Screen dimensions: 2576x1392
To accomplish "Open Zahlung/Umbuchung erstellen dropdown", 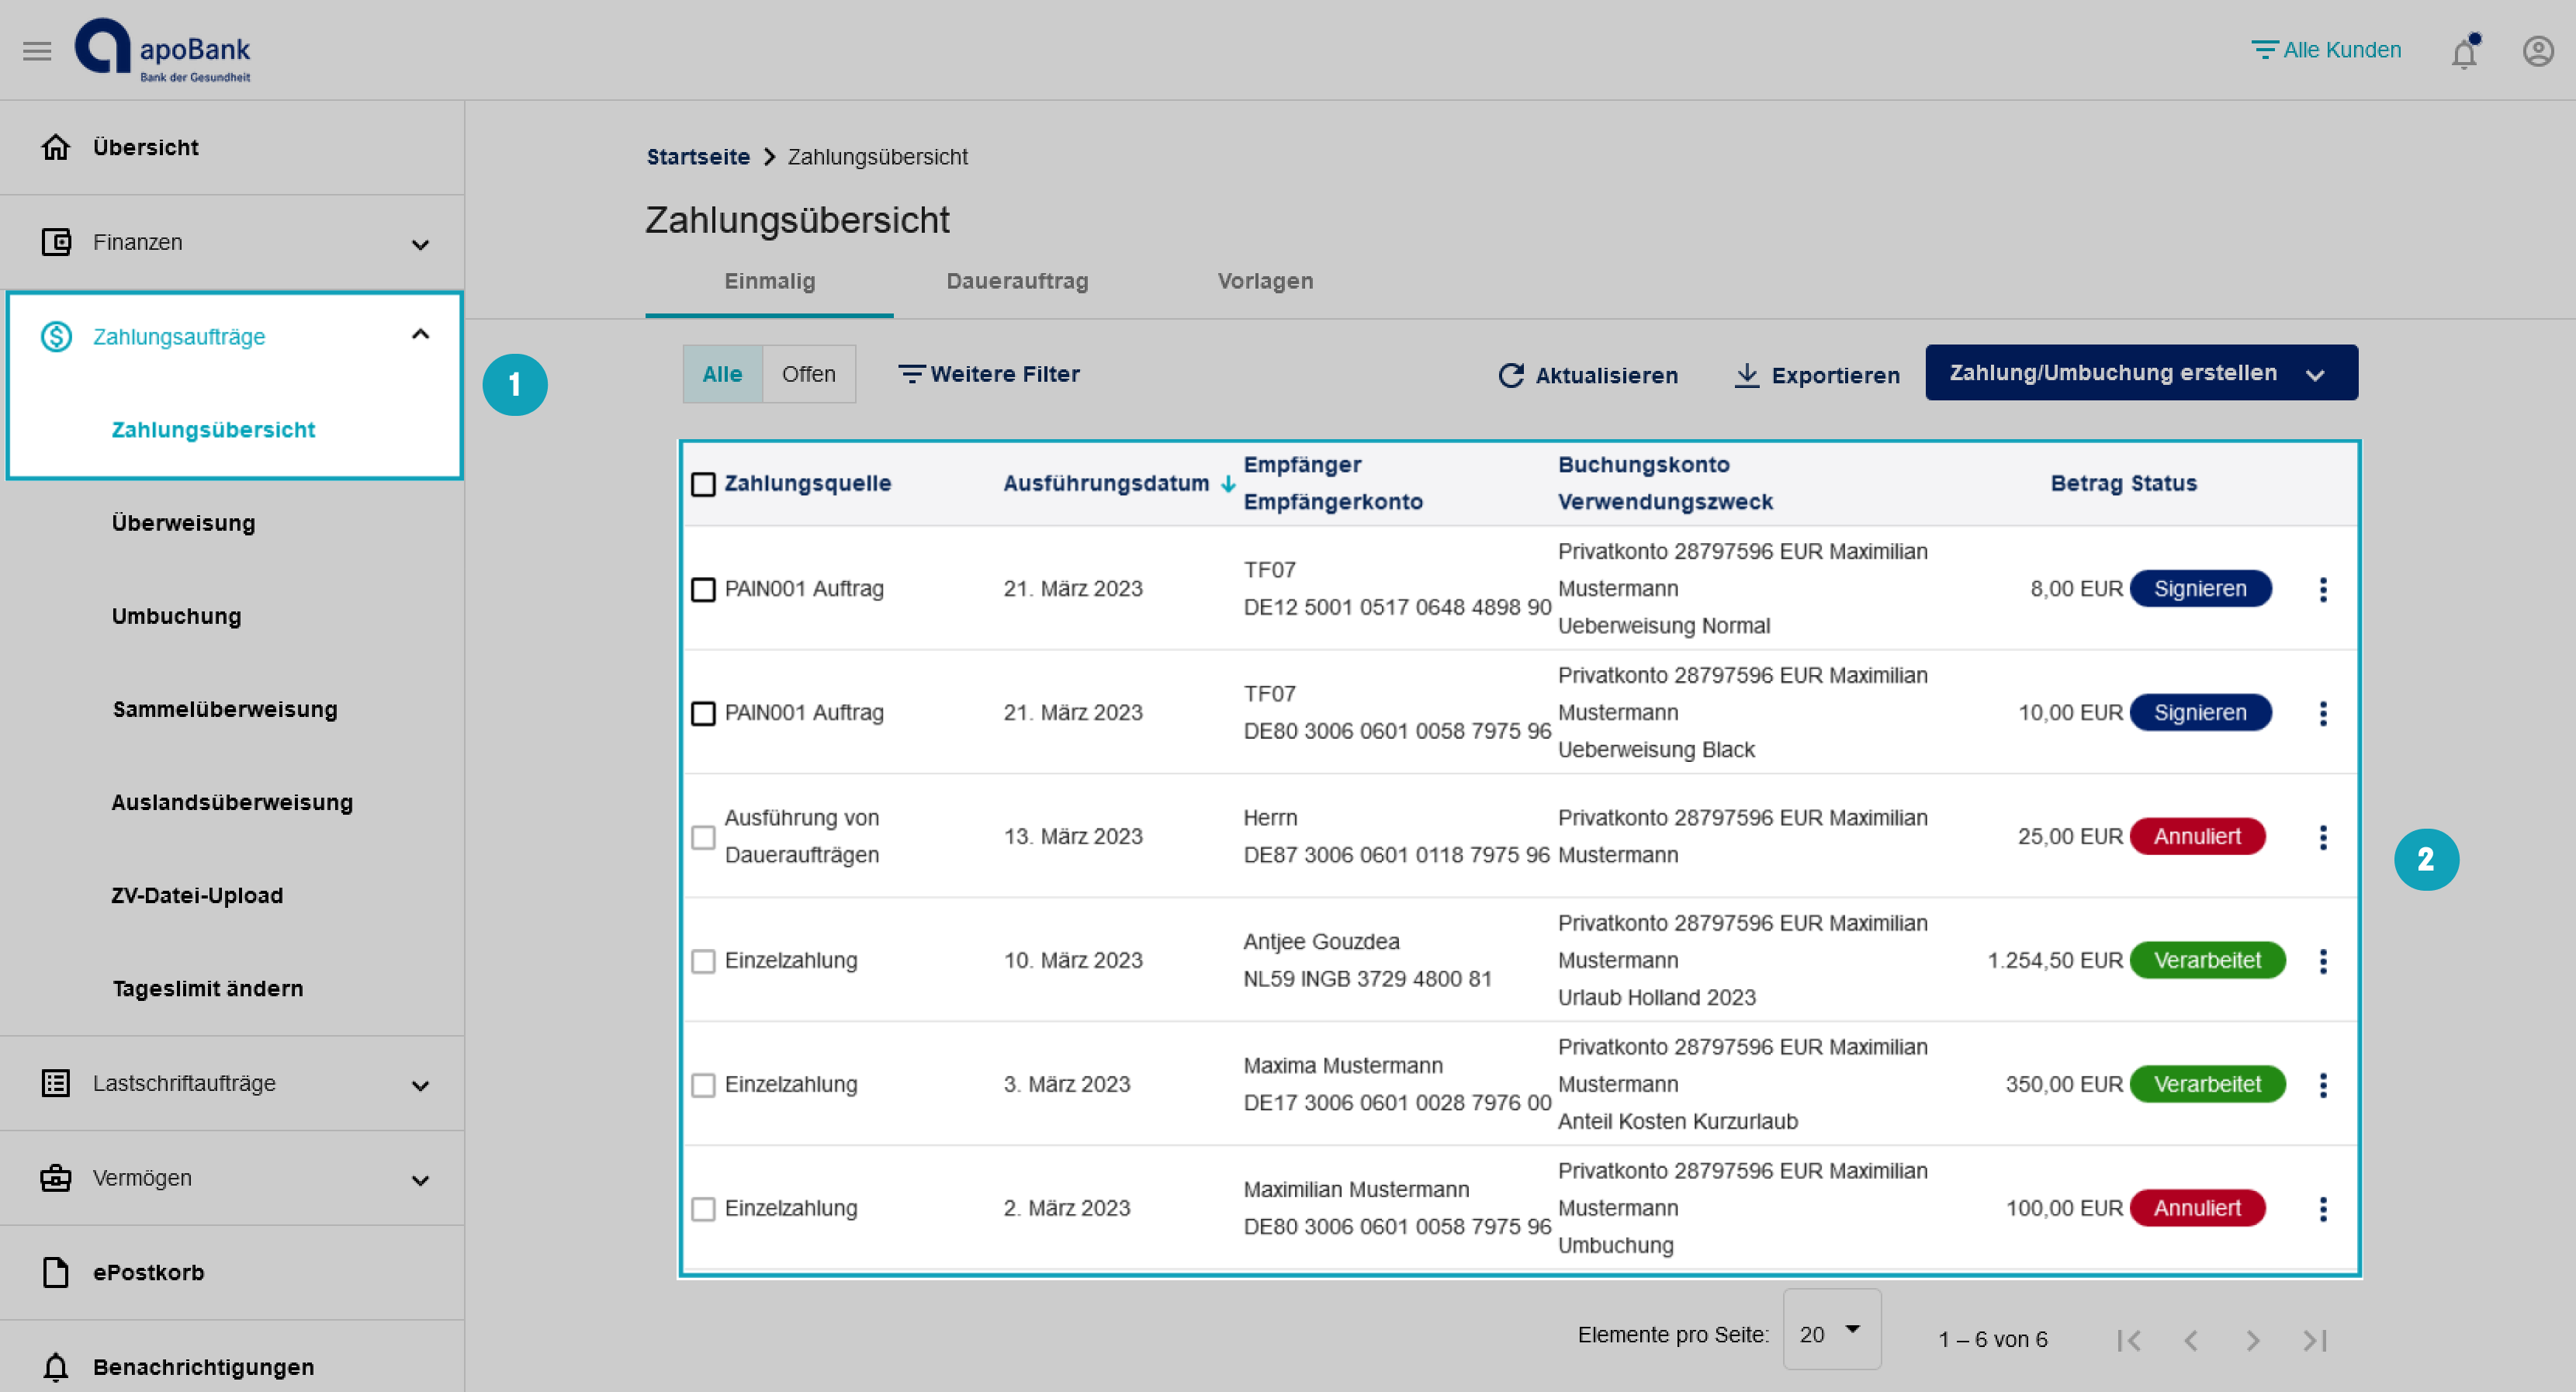I will pyautogui.click(x=2141, y=373).
